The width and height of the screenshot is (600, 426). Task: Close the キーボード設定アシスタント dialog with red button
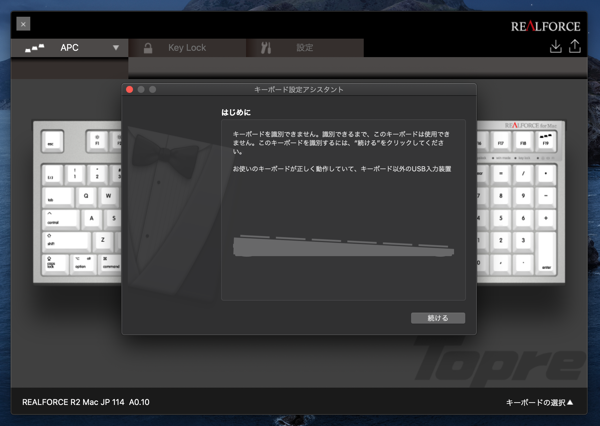[129, 90]
